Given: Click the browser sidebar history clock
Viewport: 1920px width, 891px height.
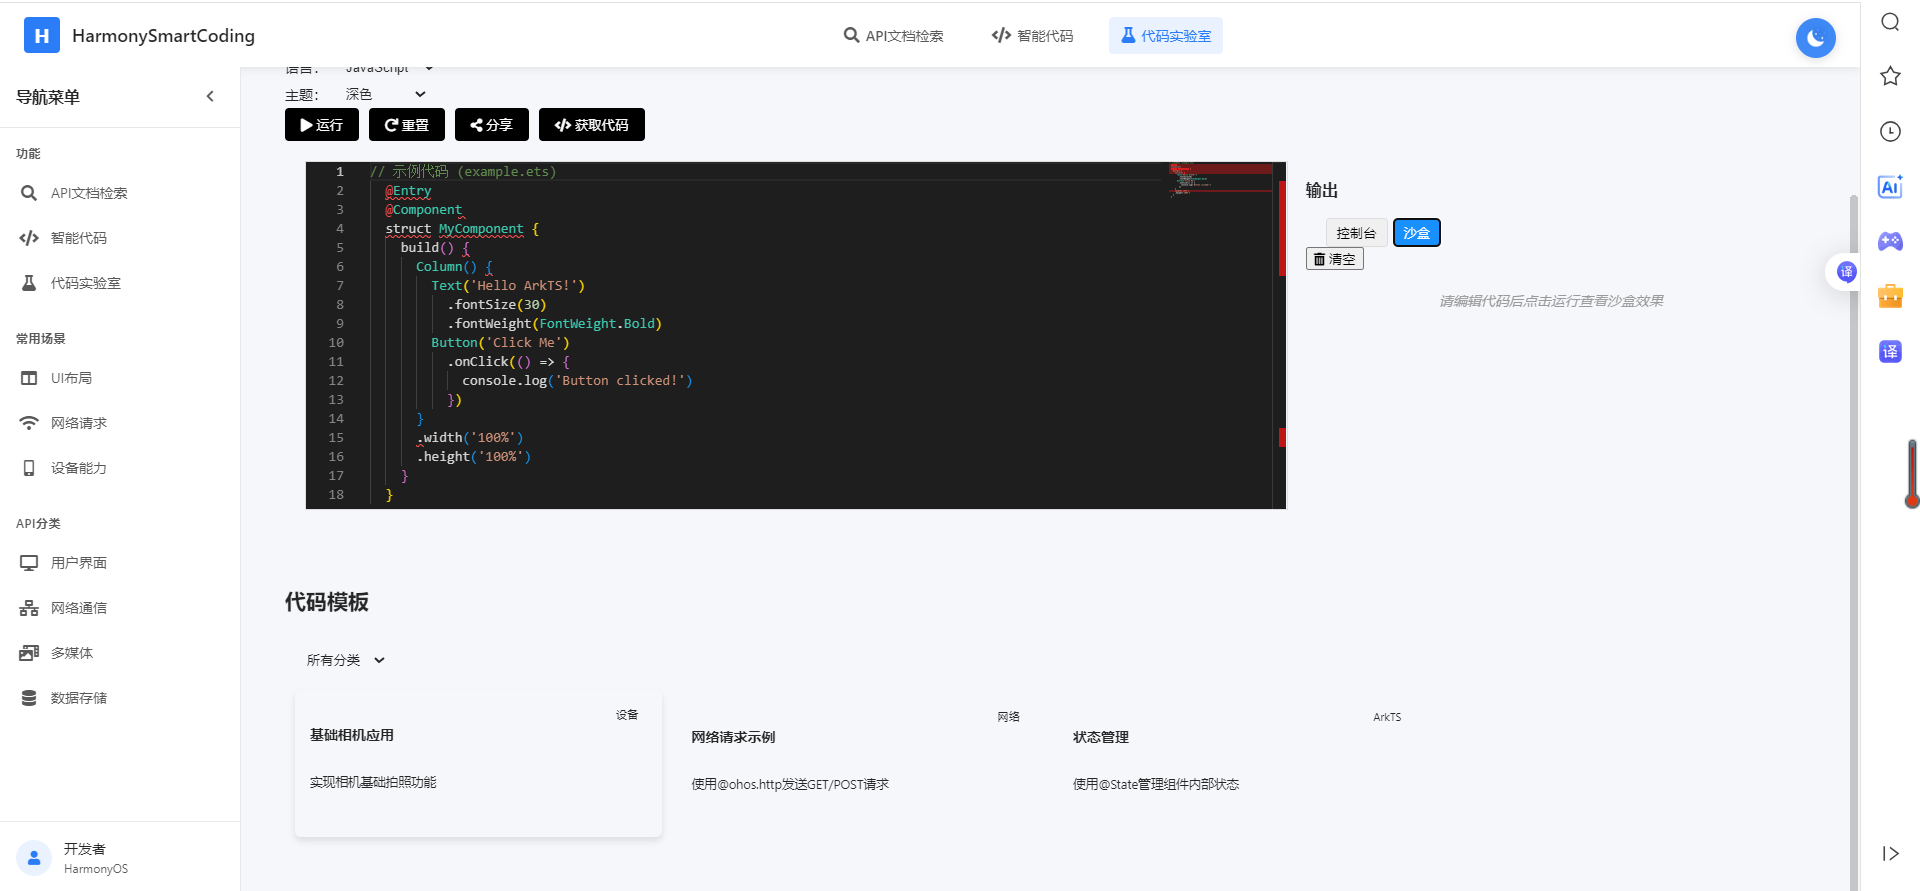Looking at the screenshot, I should (1890, 131).
